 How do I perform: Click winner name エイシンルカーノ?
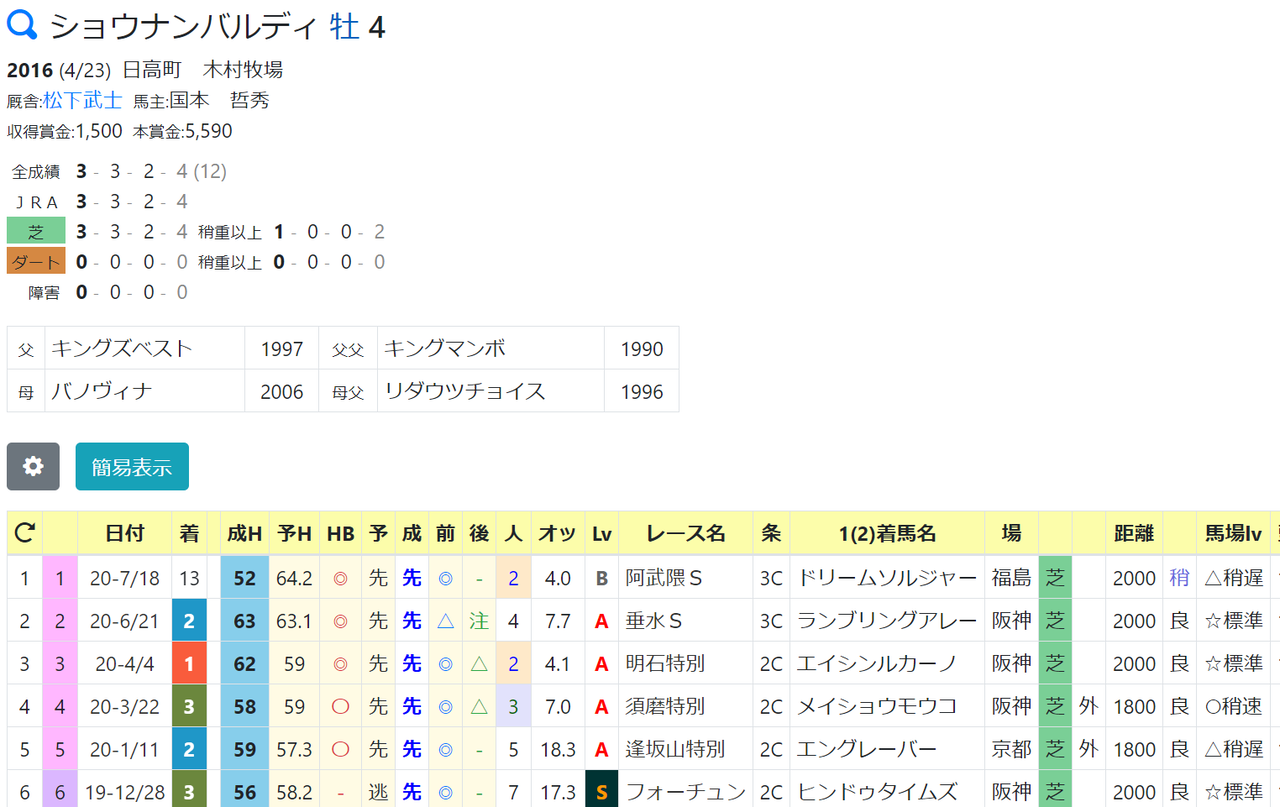(877, 664)
